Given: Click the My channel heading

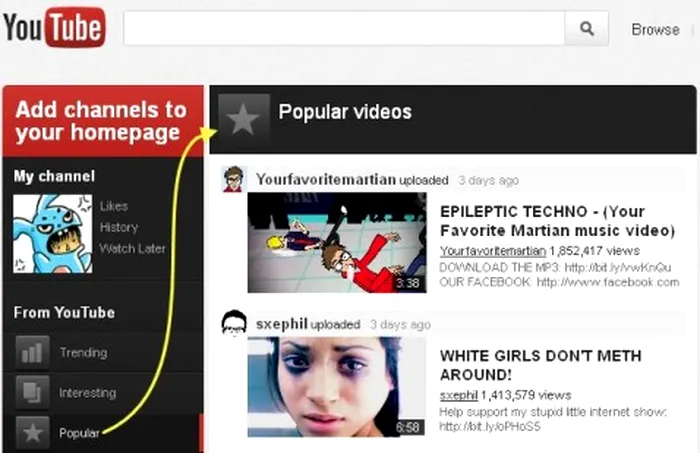Looking at the screenshot, I should coord(54,176).
